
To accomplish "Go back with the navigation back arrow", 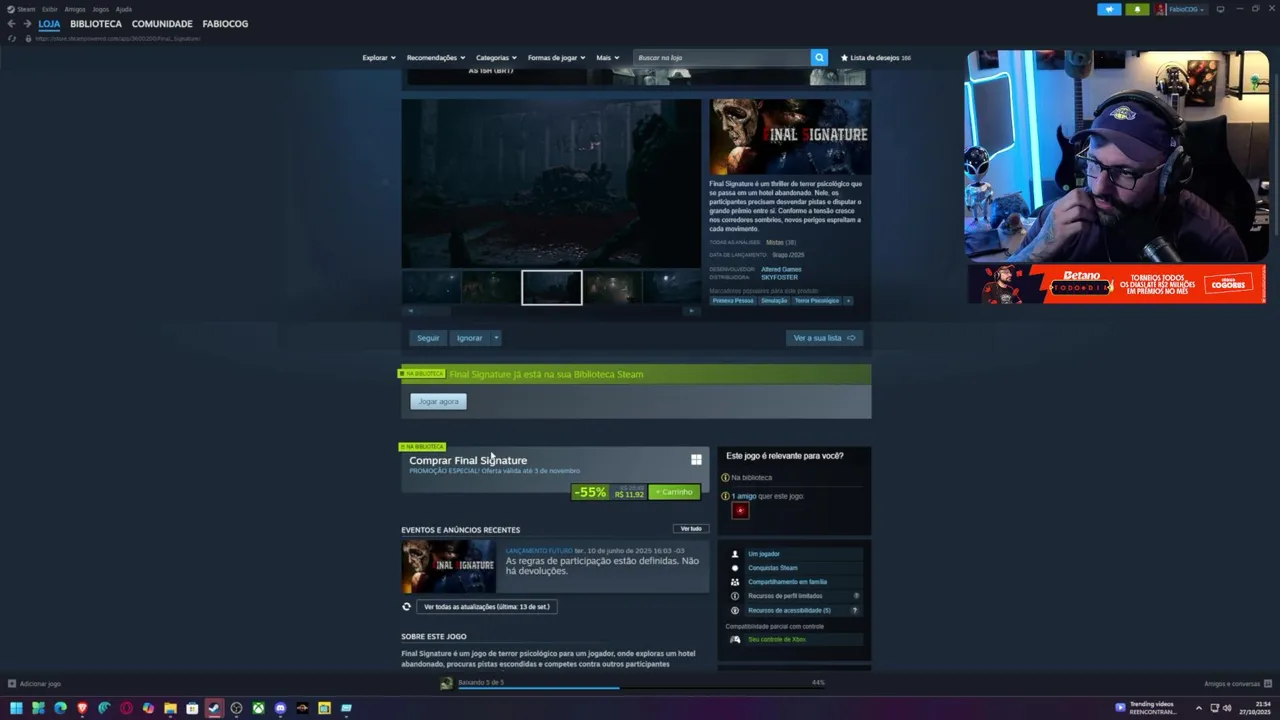I will click(12, 24).
